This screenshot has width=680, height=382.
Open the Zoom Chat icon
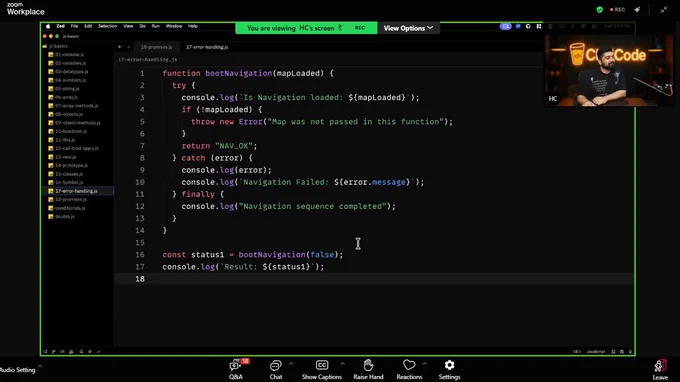tap(276, 366)
